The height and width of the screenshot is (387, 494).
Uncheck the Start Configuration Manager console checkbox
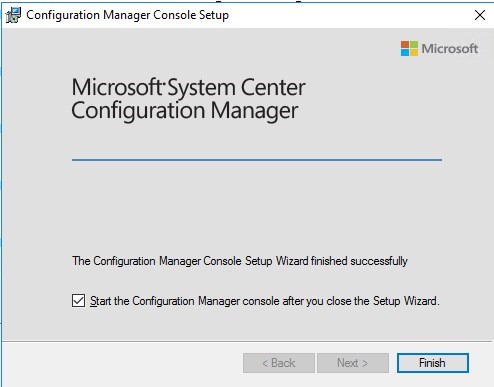coord(78,301)
